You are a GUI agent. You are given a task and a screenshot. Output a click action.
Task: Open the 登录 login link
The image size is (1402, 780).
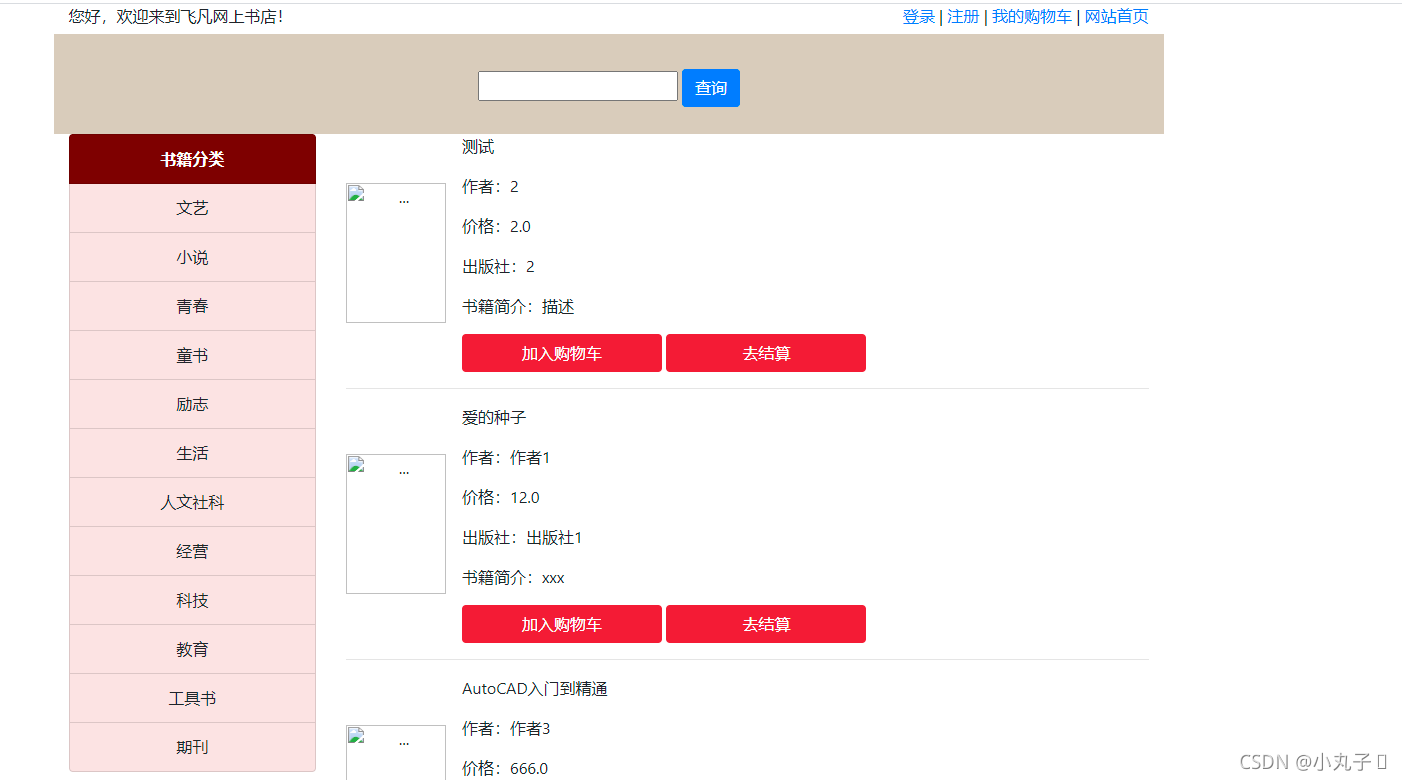click(919, 17)
